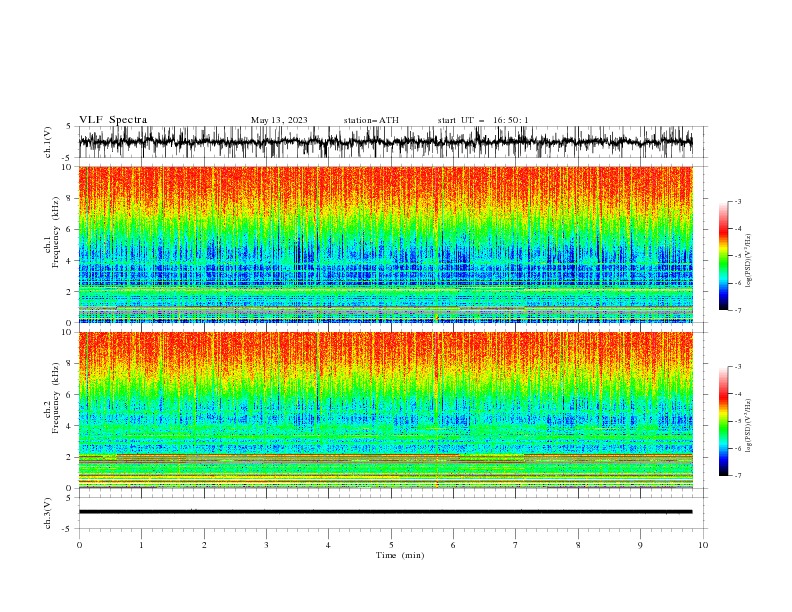Click the log(PSD) label beside ch.1 colorbar
This screenshot has width=792, height=612.
[x=748, y=261]
